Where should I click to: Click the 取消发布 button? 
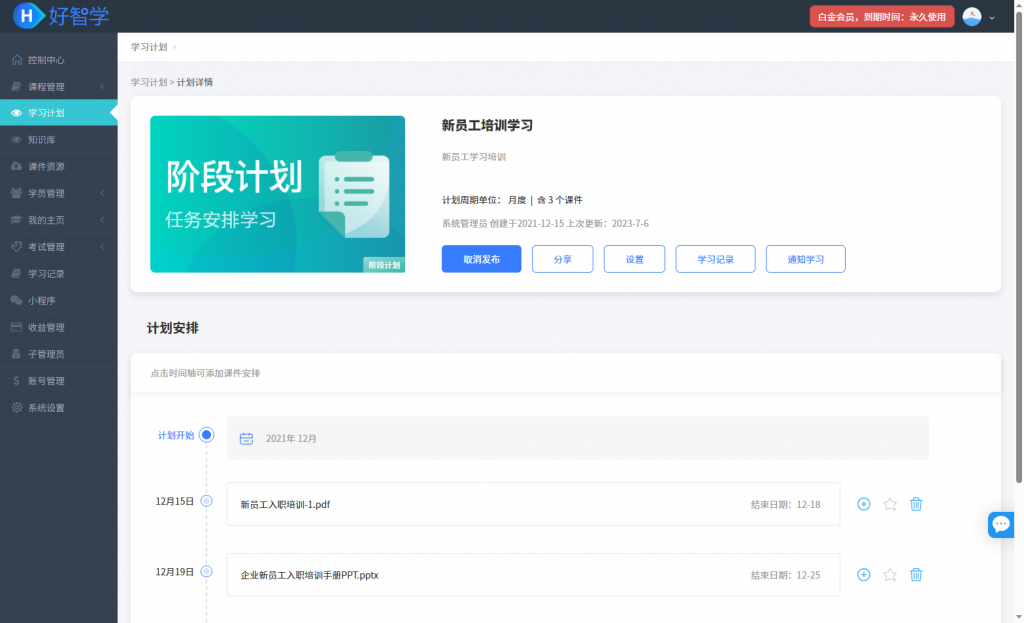coord(481,259)
